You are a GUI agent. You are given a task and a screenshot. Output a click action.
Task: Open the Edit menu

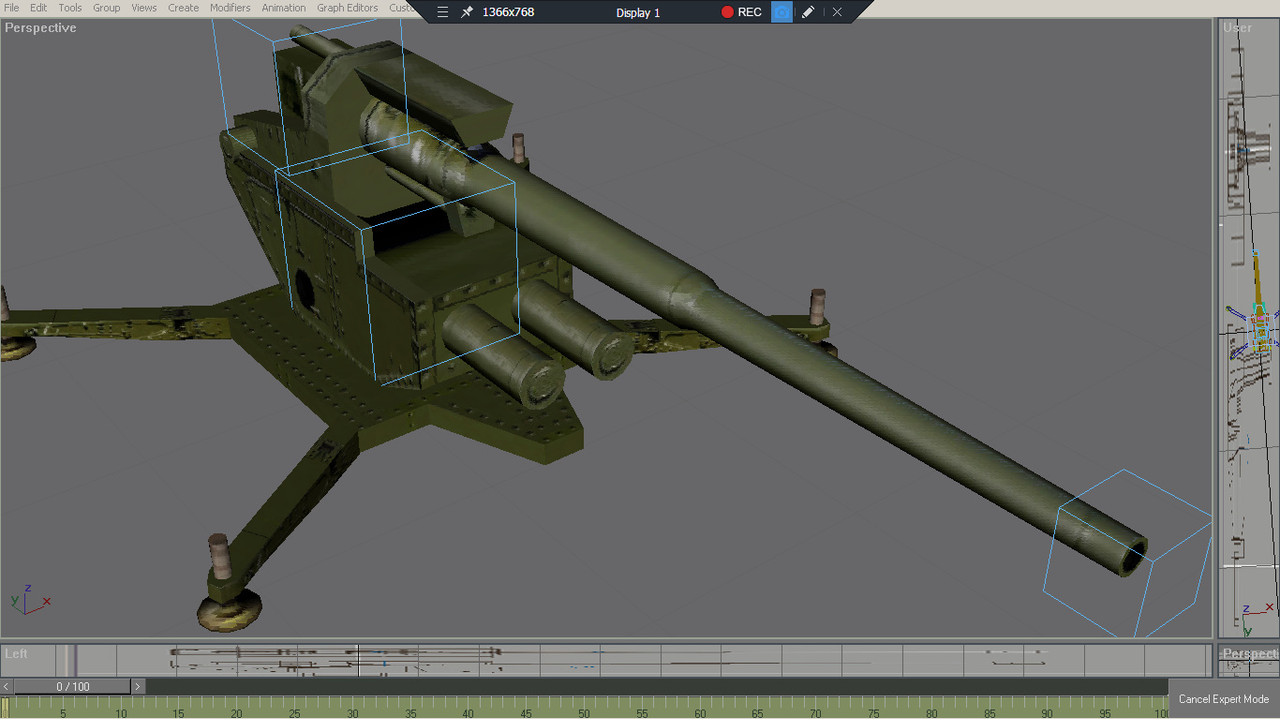click(x=38, y=7)
